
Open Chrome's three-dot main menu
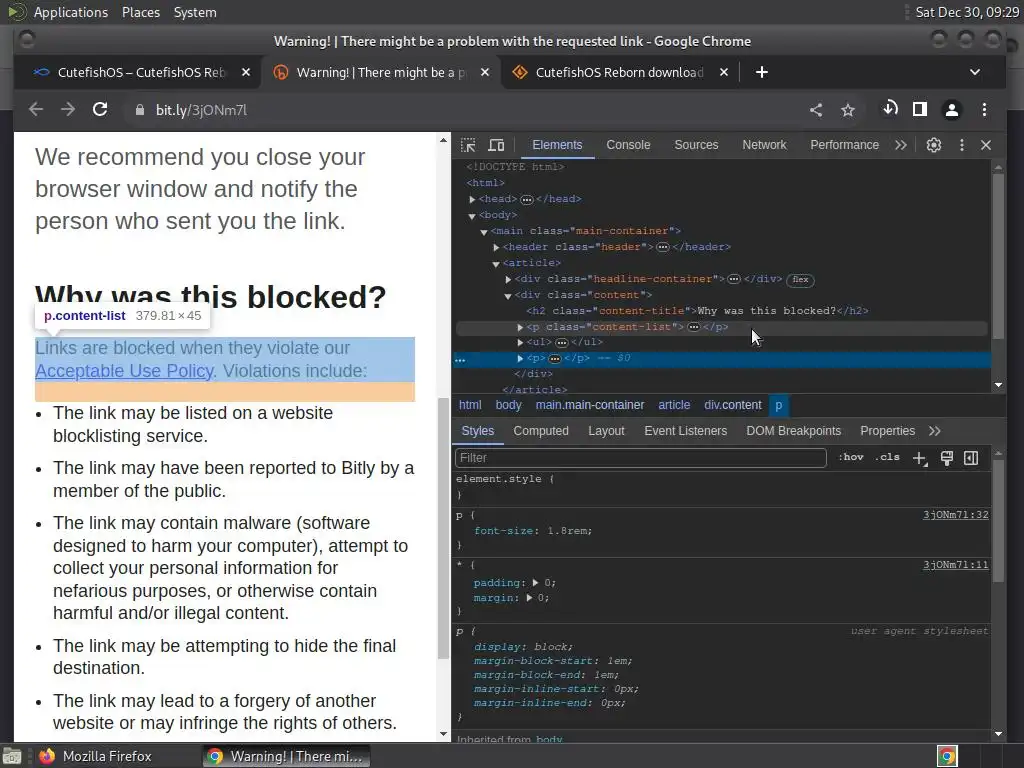984,110
